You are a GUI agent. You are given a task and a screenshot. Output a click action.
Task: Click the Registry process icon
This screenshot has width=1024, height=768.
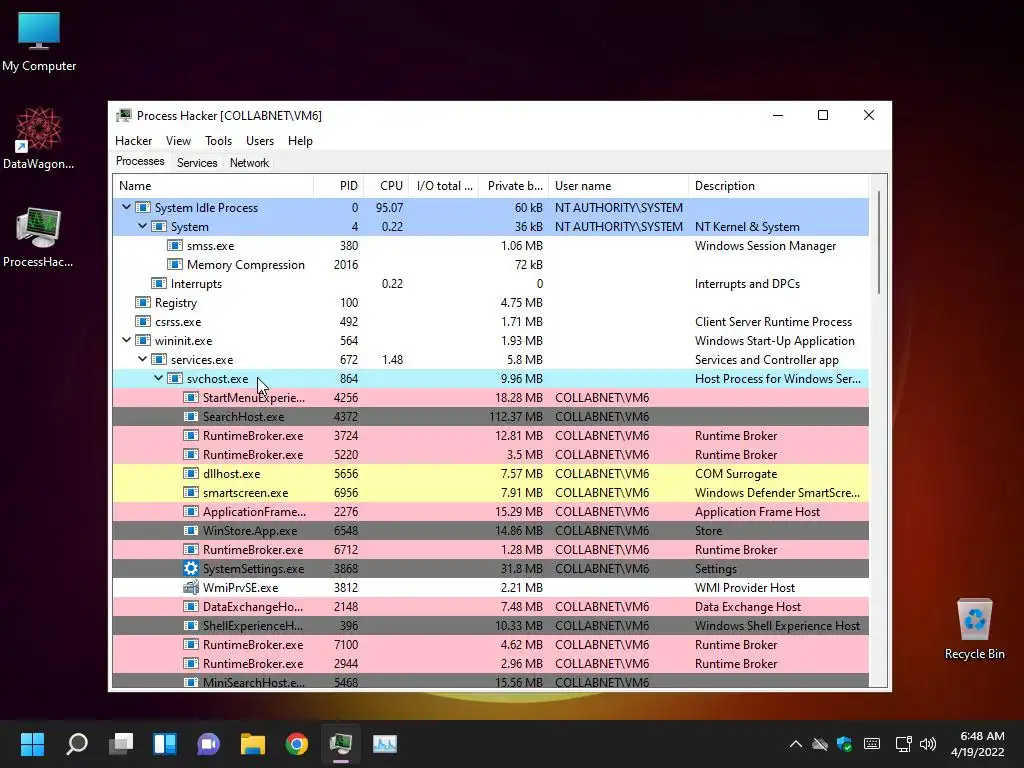[x=142, y=302]
